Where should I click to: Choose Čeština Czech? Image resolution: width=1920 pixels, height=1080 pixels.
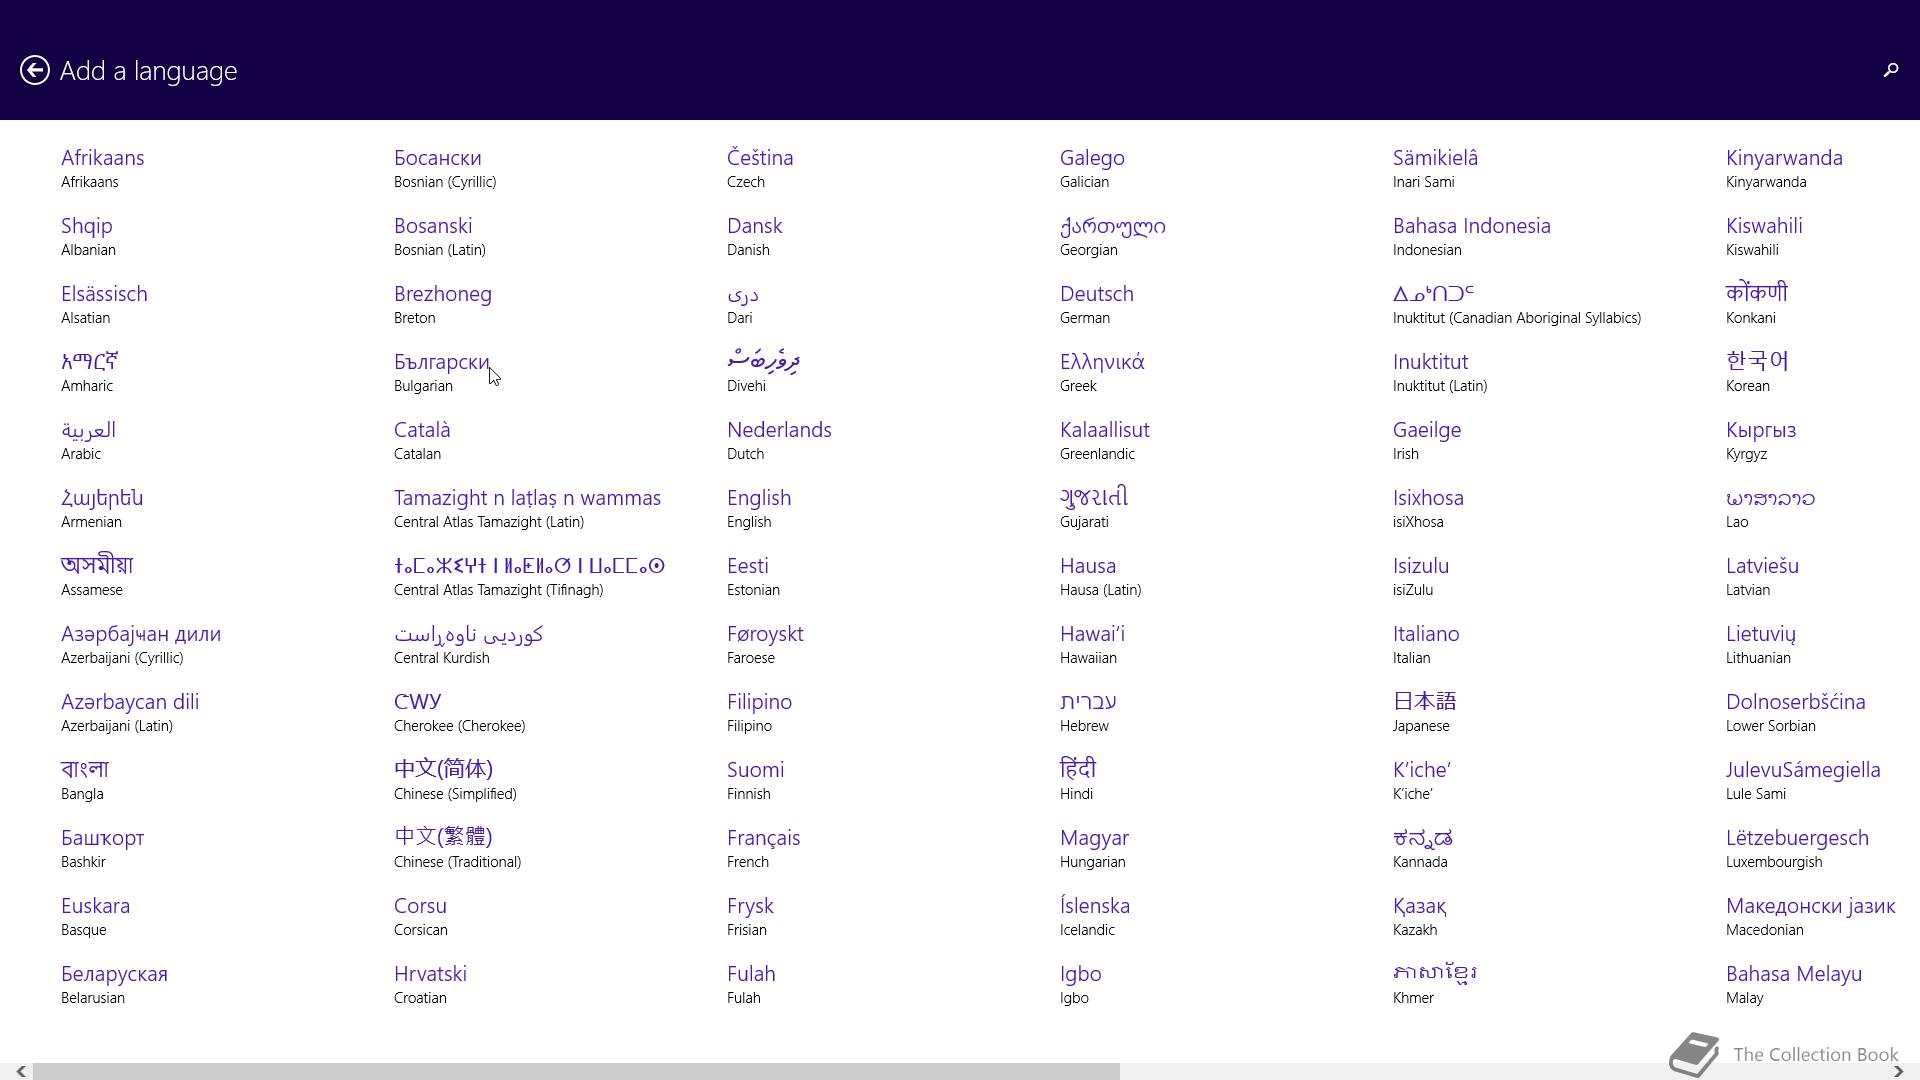760,169
